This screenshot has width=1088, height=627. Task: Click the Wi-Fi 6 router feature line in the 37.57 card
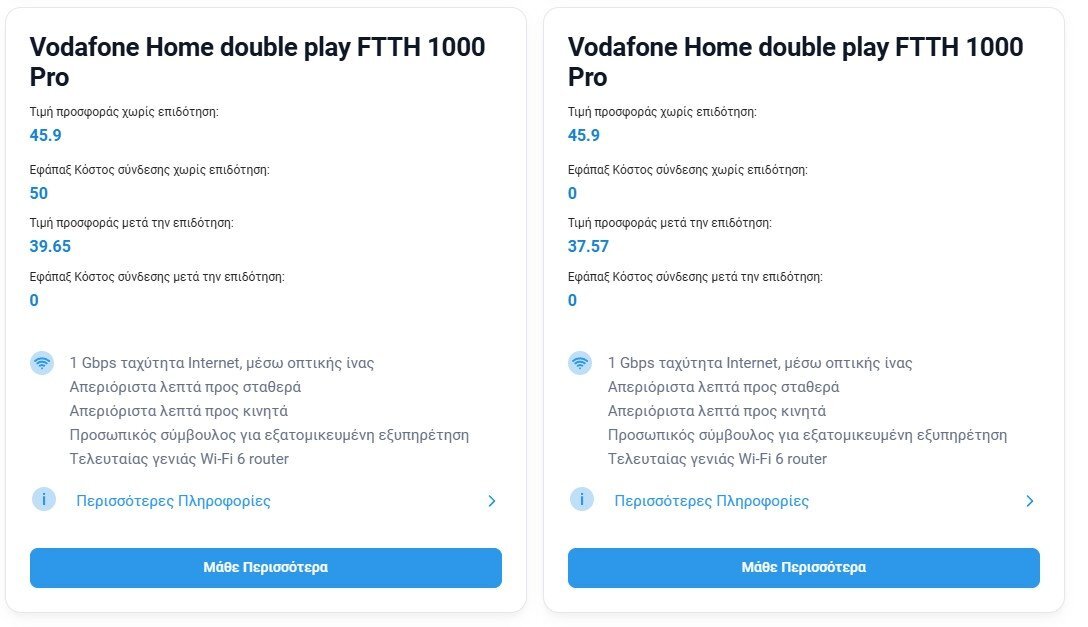(717, 458)
